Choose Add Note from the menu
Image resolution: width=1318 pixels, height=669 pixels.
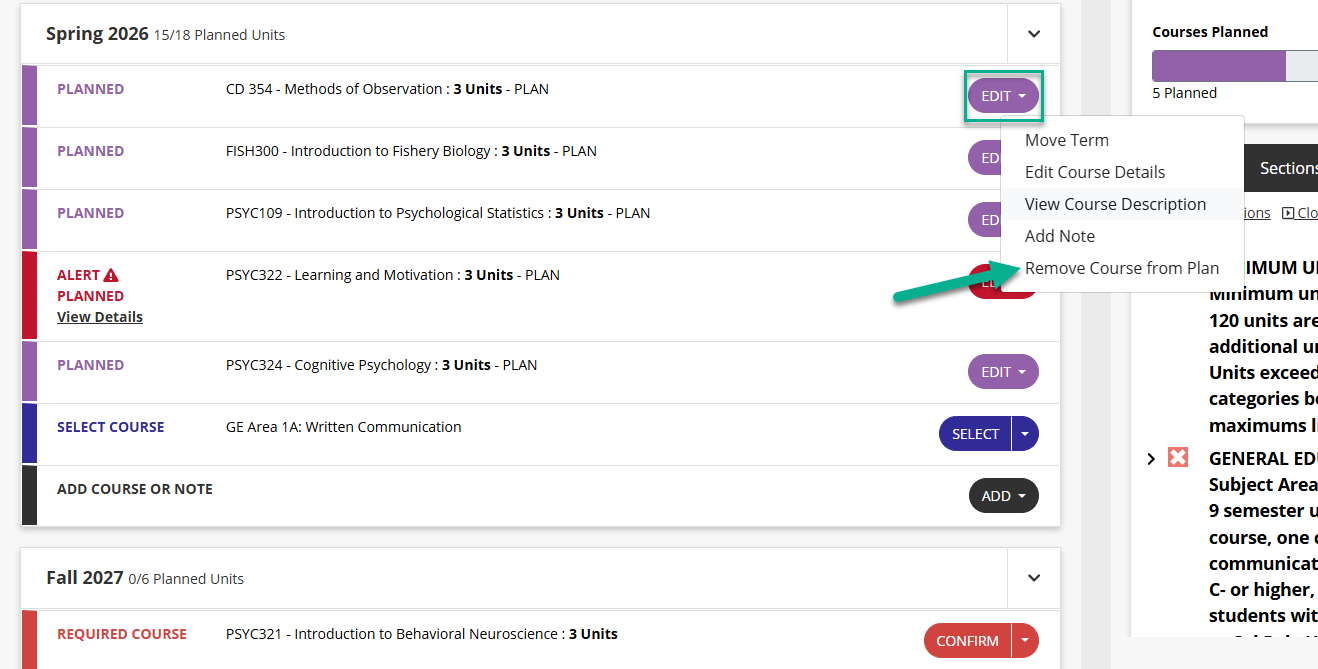point(1059,236)
